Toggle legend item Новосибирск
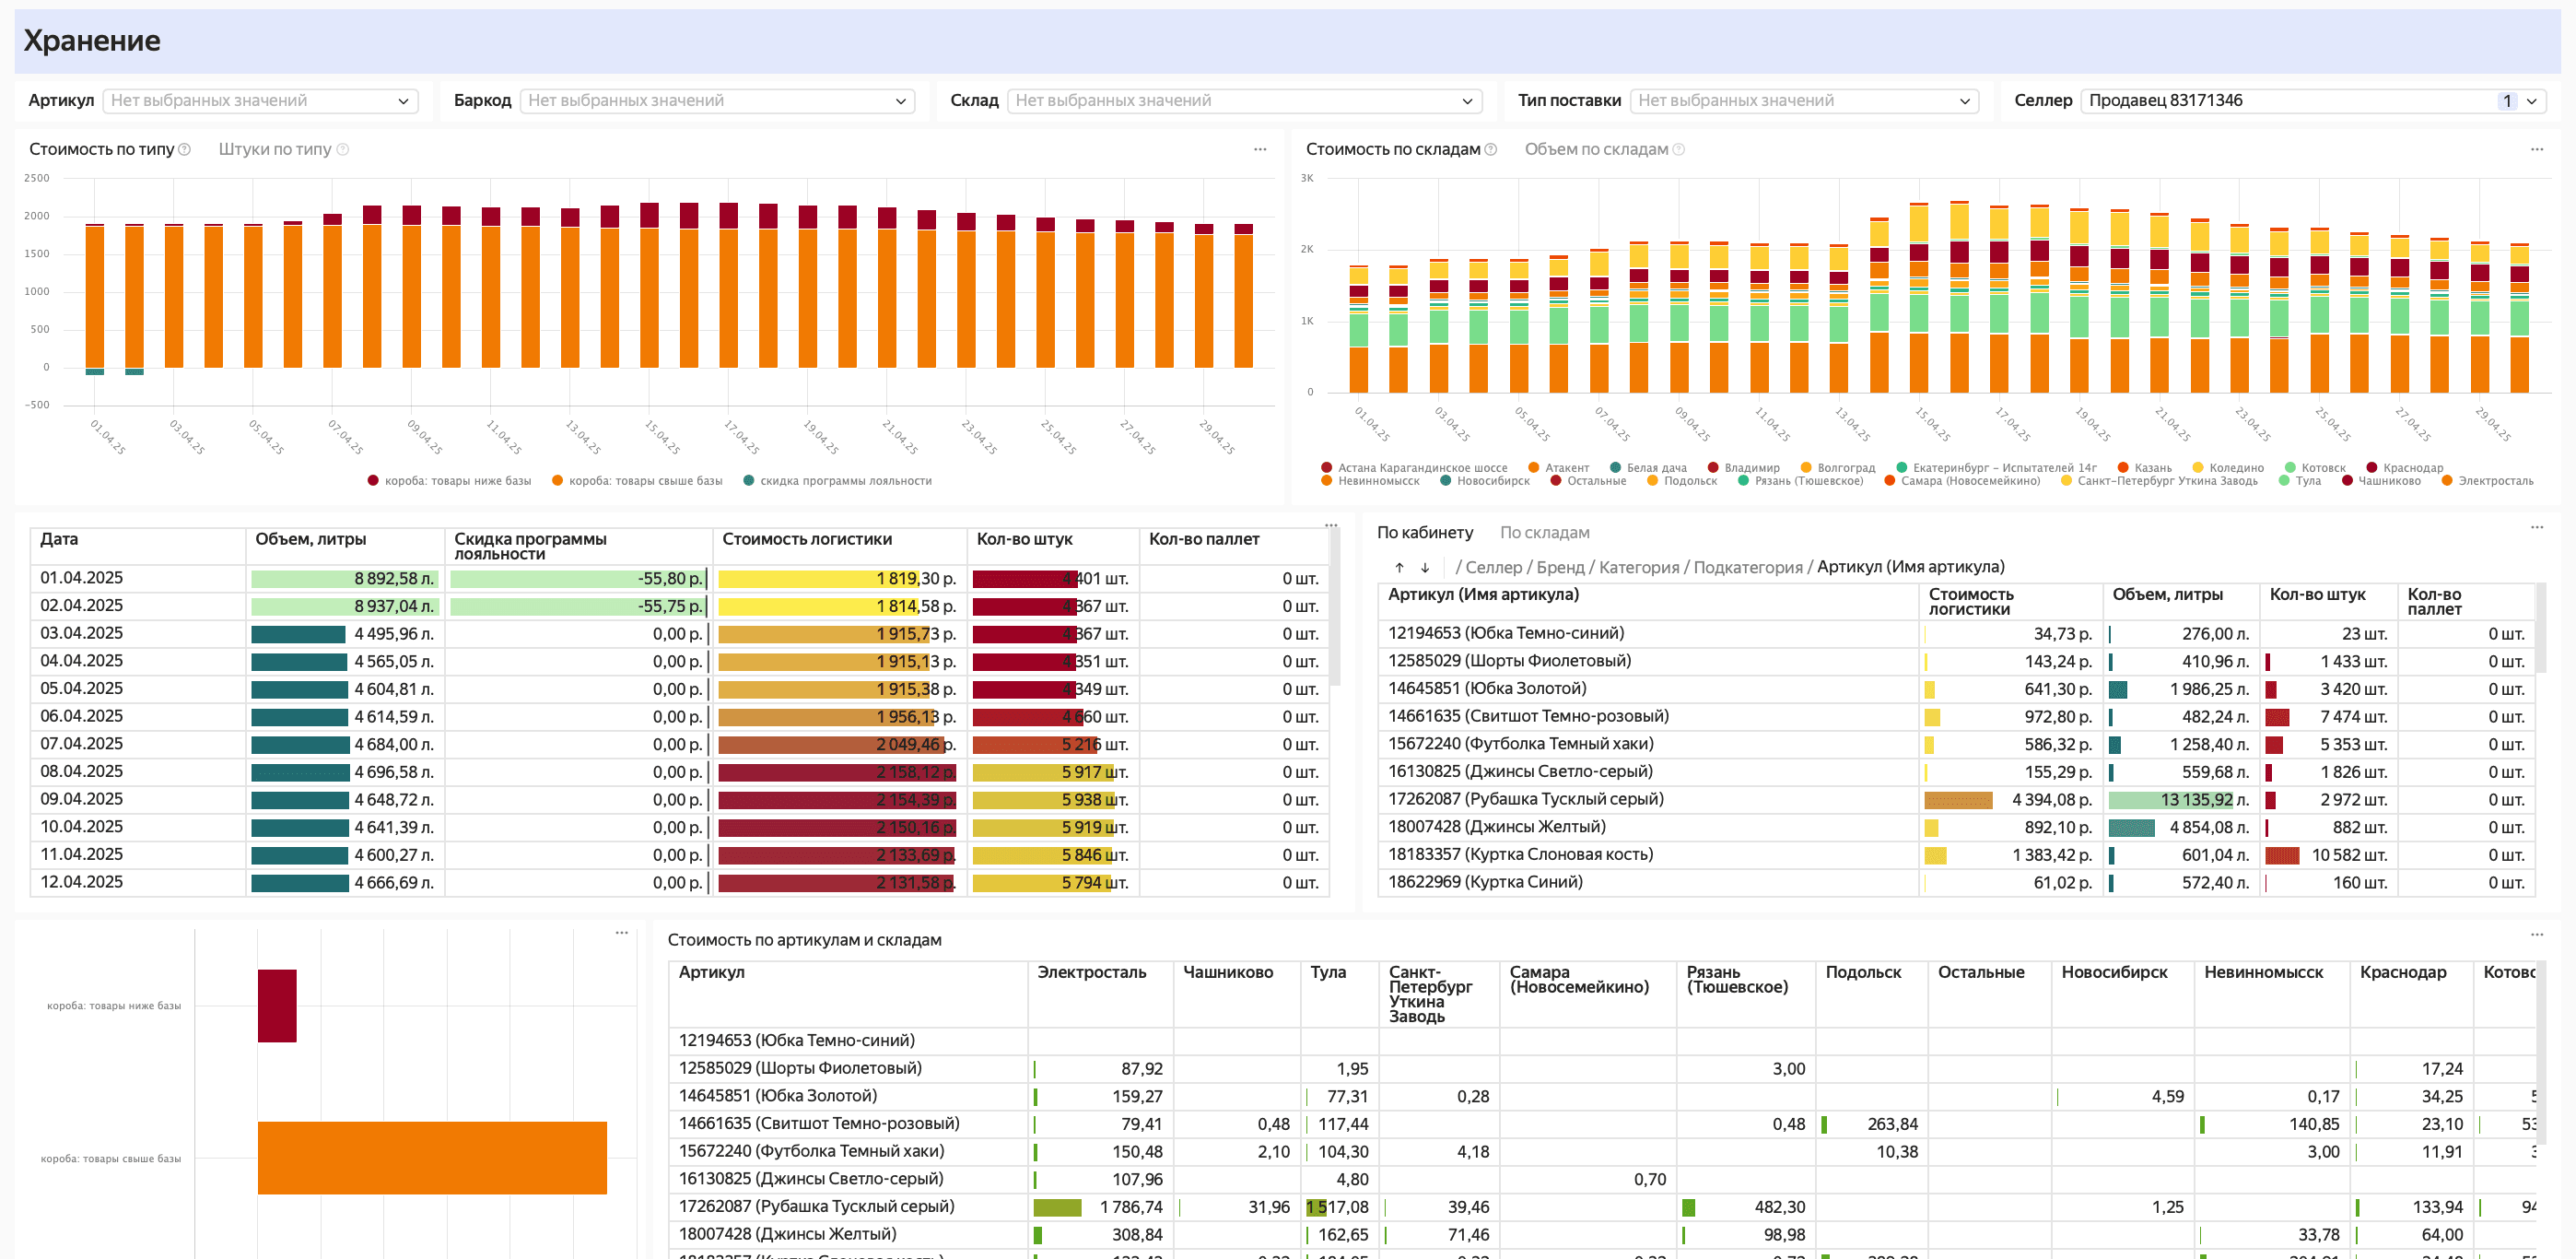The width and height of the screenshot is (2576, 1259). pyautogui.click(x=1484, y=481)
